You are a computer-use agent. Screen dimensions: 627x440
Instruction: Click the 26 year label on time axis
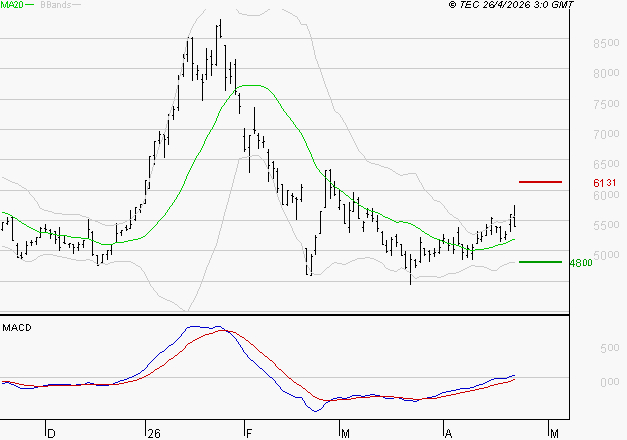[154, 434]
